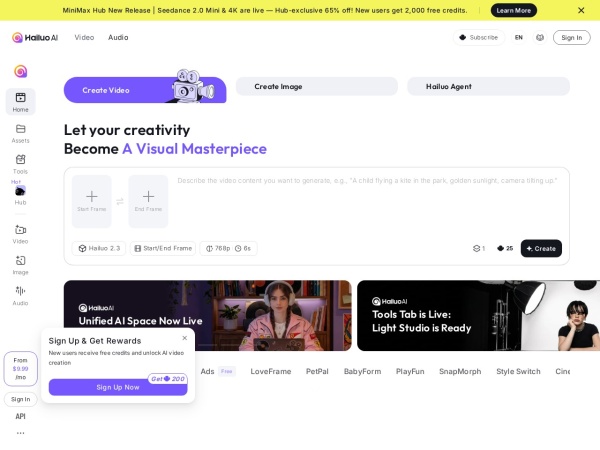
Task: Open the EN language selector
Action: point(518,38)
